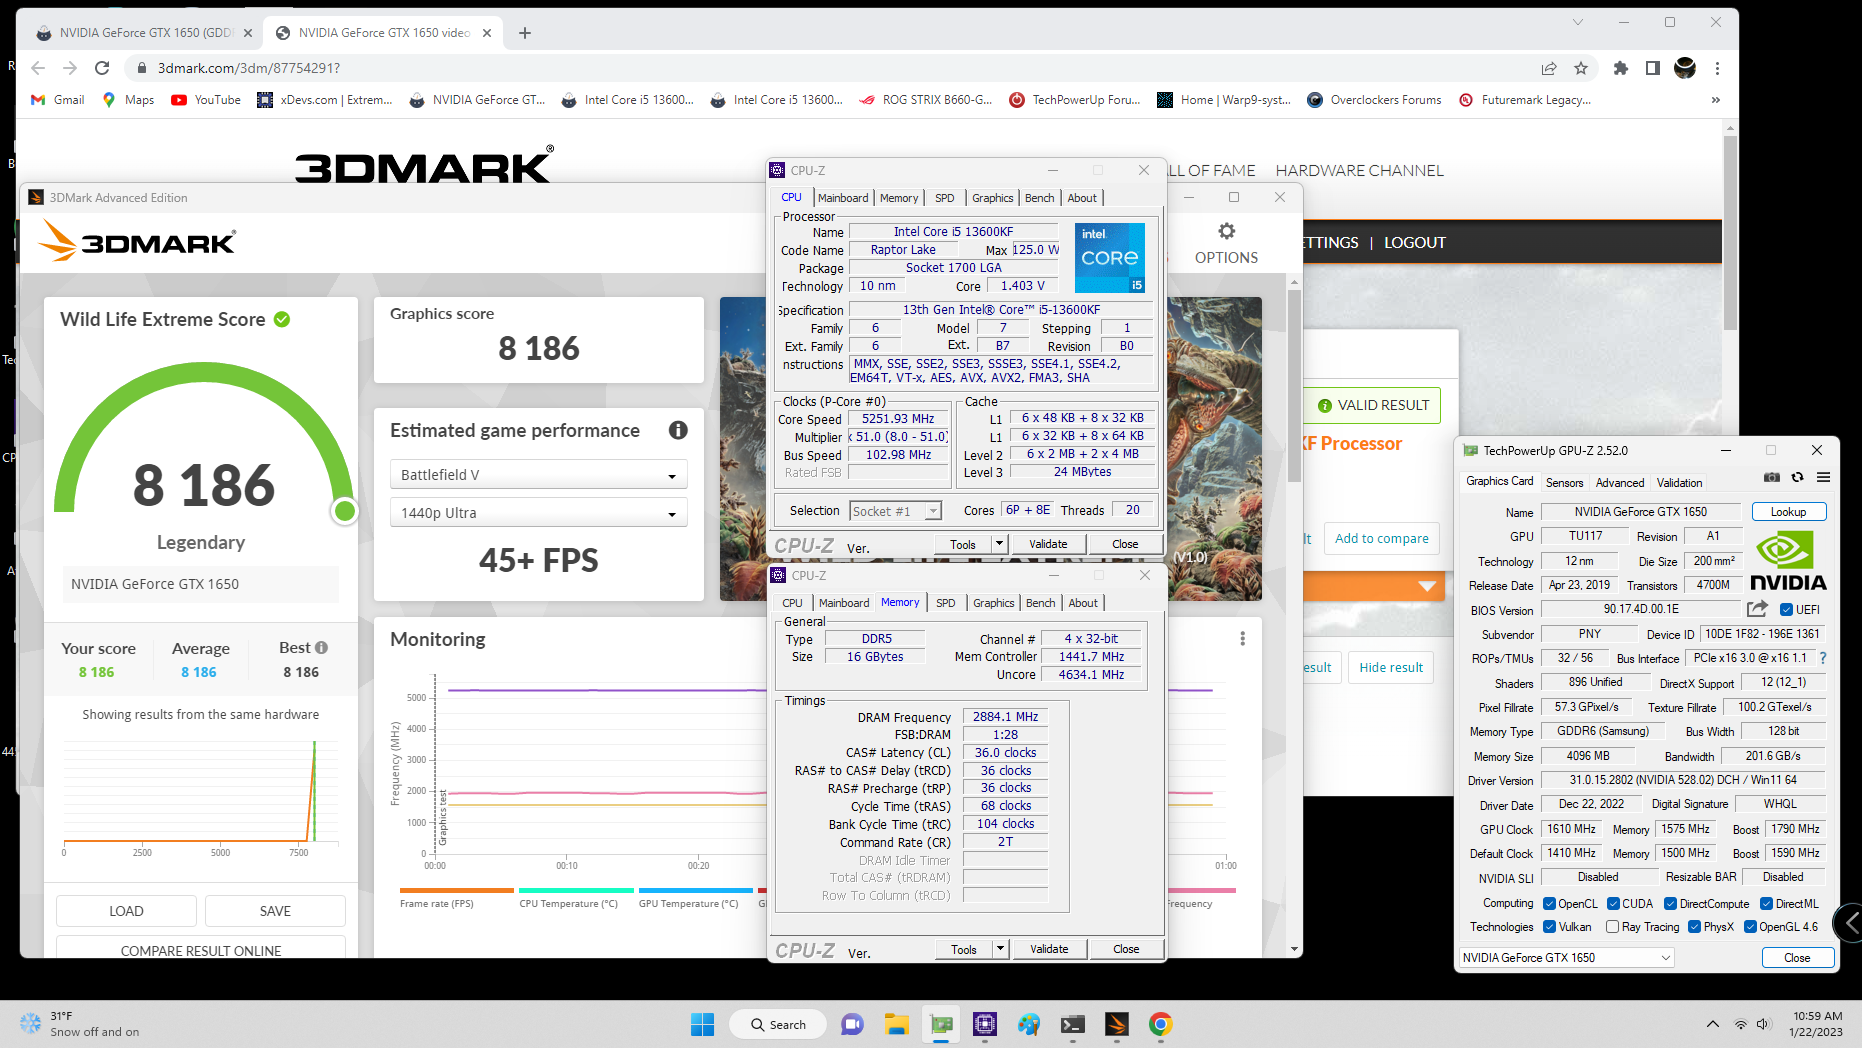Click the Chrome profile avatar icon

[1685, 68]
